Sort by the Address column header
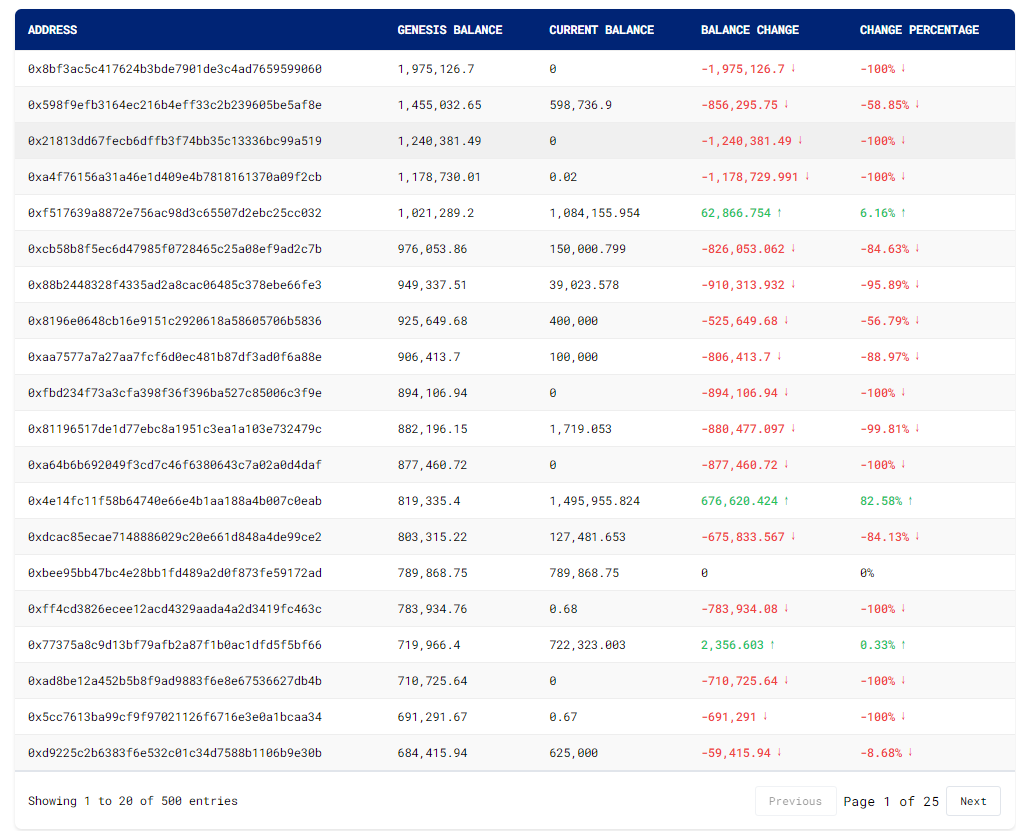The width and height of the screenshot is (1016, 831). (52, 30)
